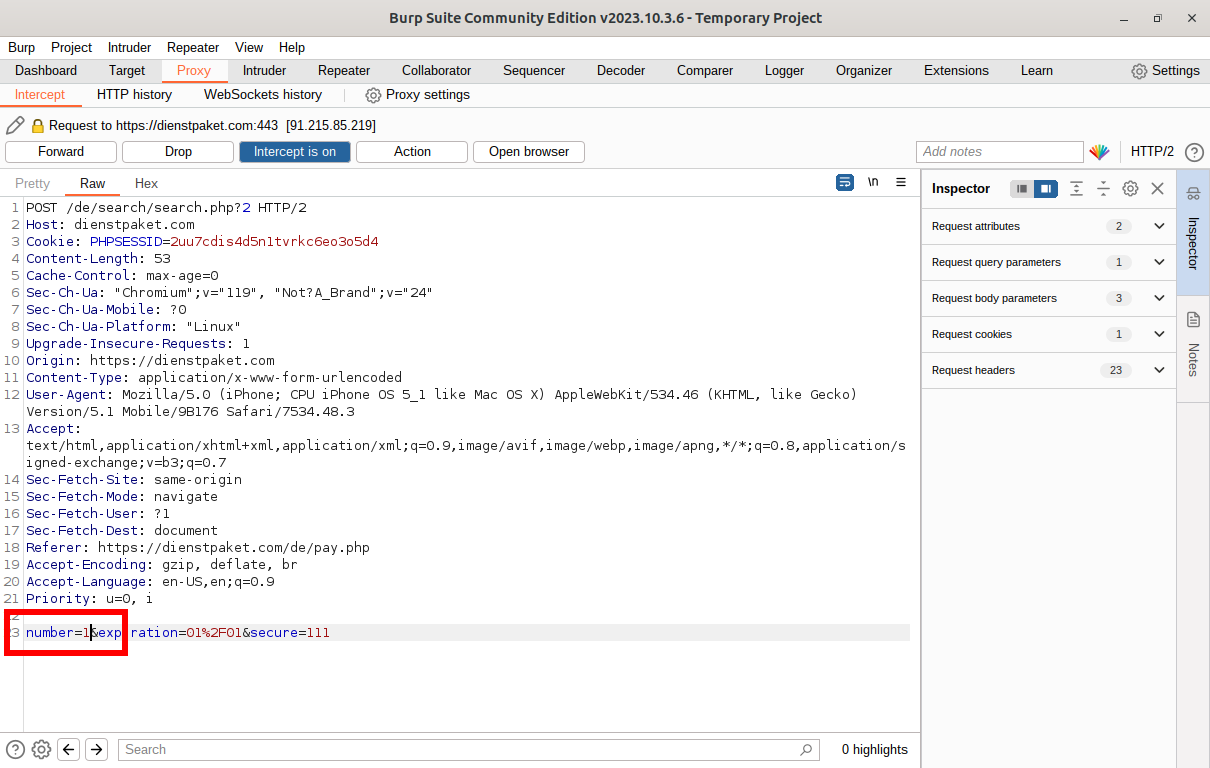Turn off the Intercept is on toggle
The width and height of the screenshot is (1210, 768).
tap(294, 152)
